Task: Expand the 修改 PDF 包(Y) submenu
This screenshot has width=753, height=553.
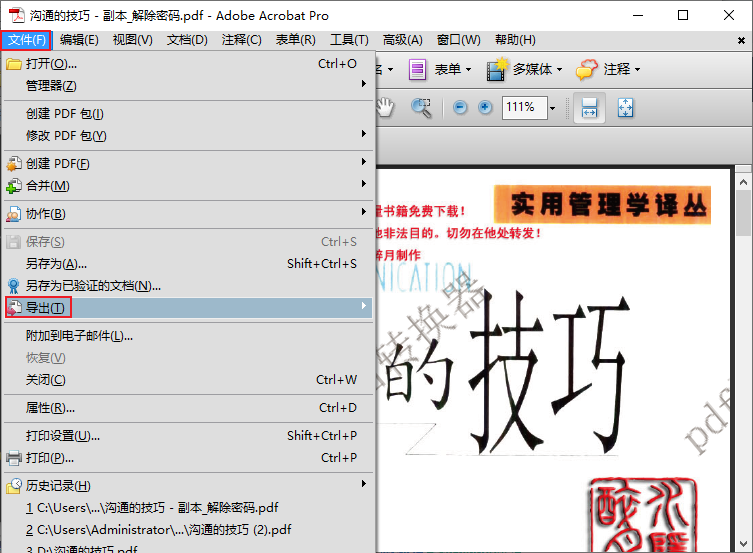Action: tap(188, 136)
